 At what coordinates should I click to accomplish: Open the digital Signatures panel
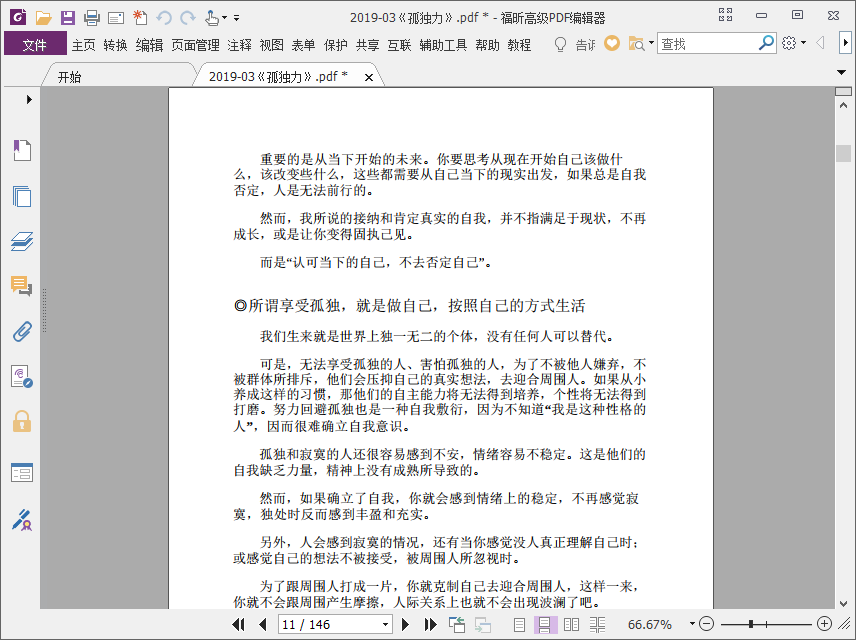22,377
